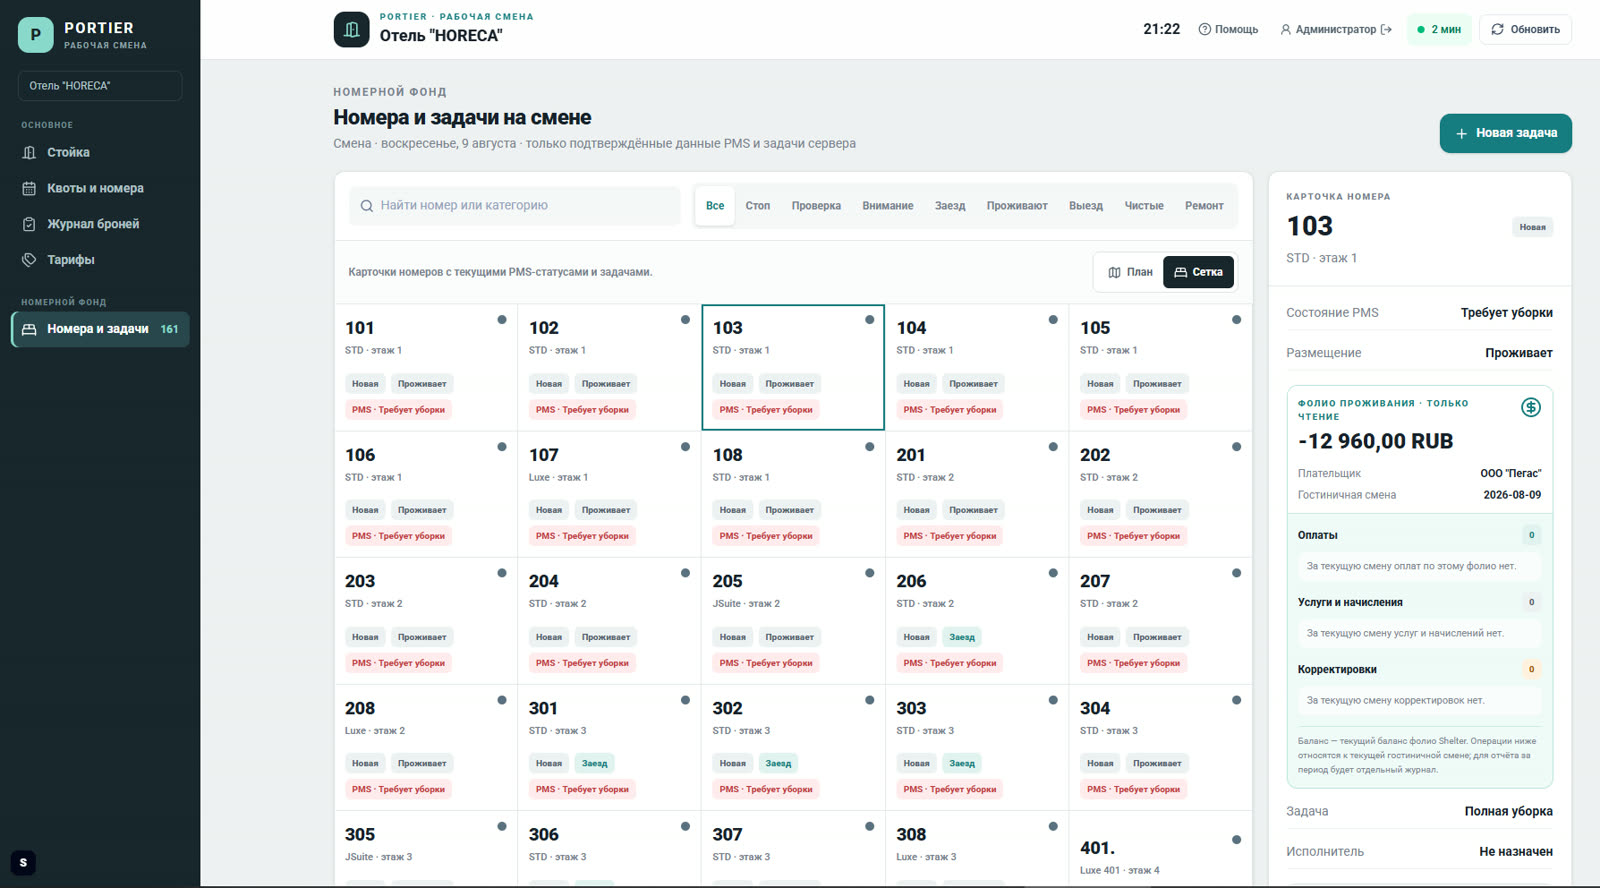Click the Оплаты row in the folio

point(1419,535)
